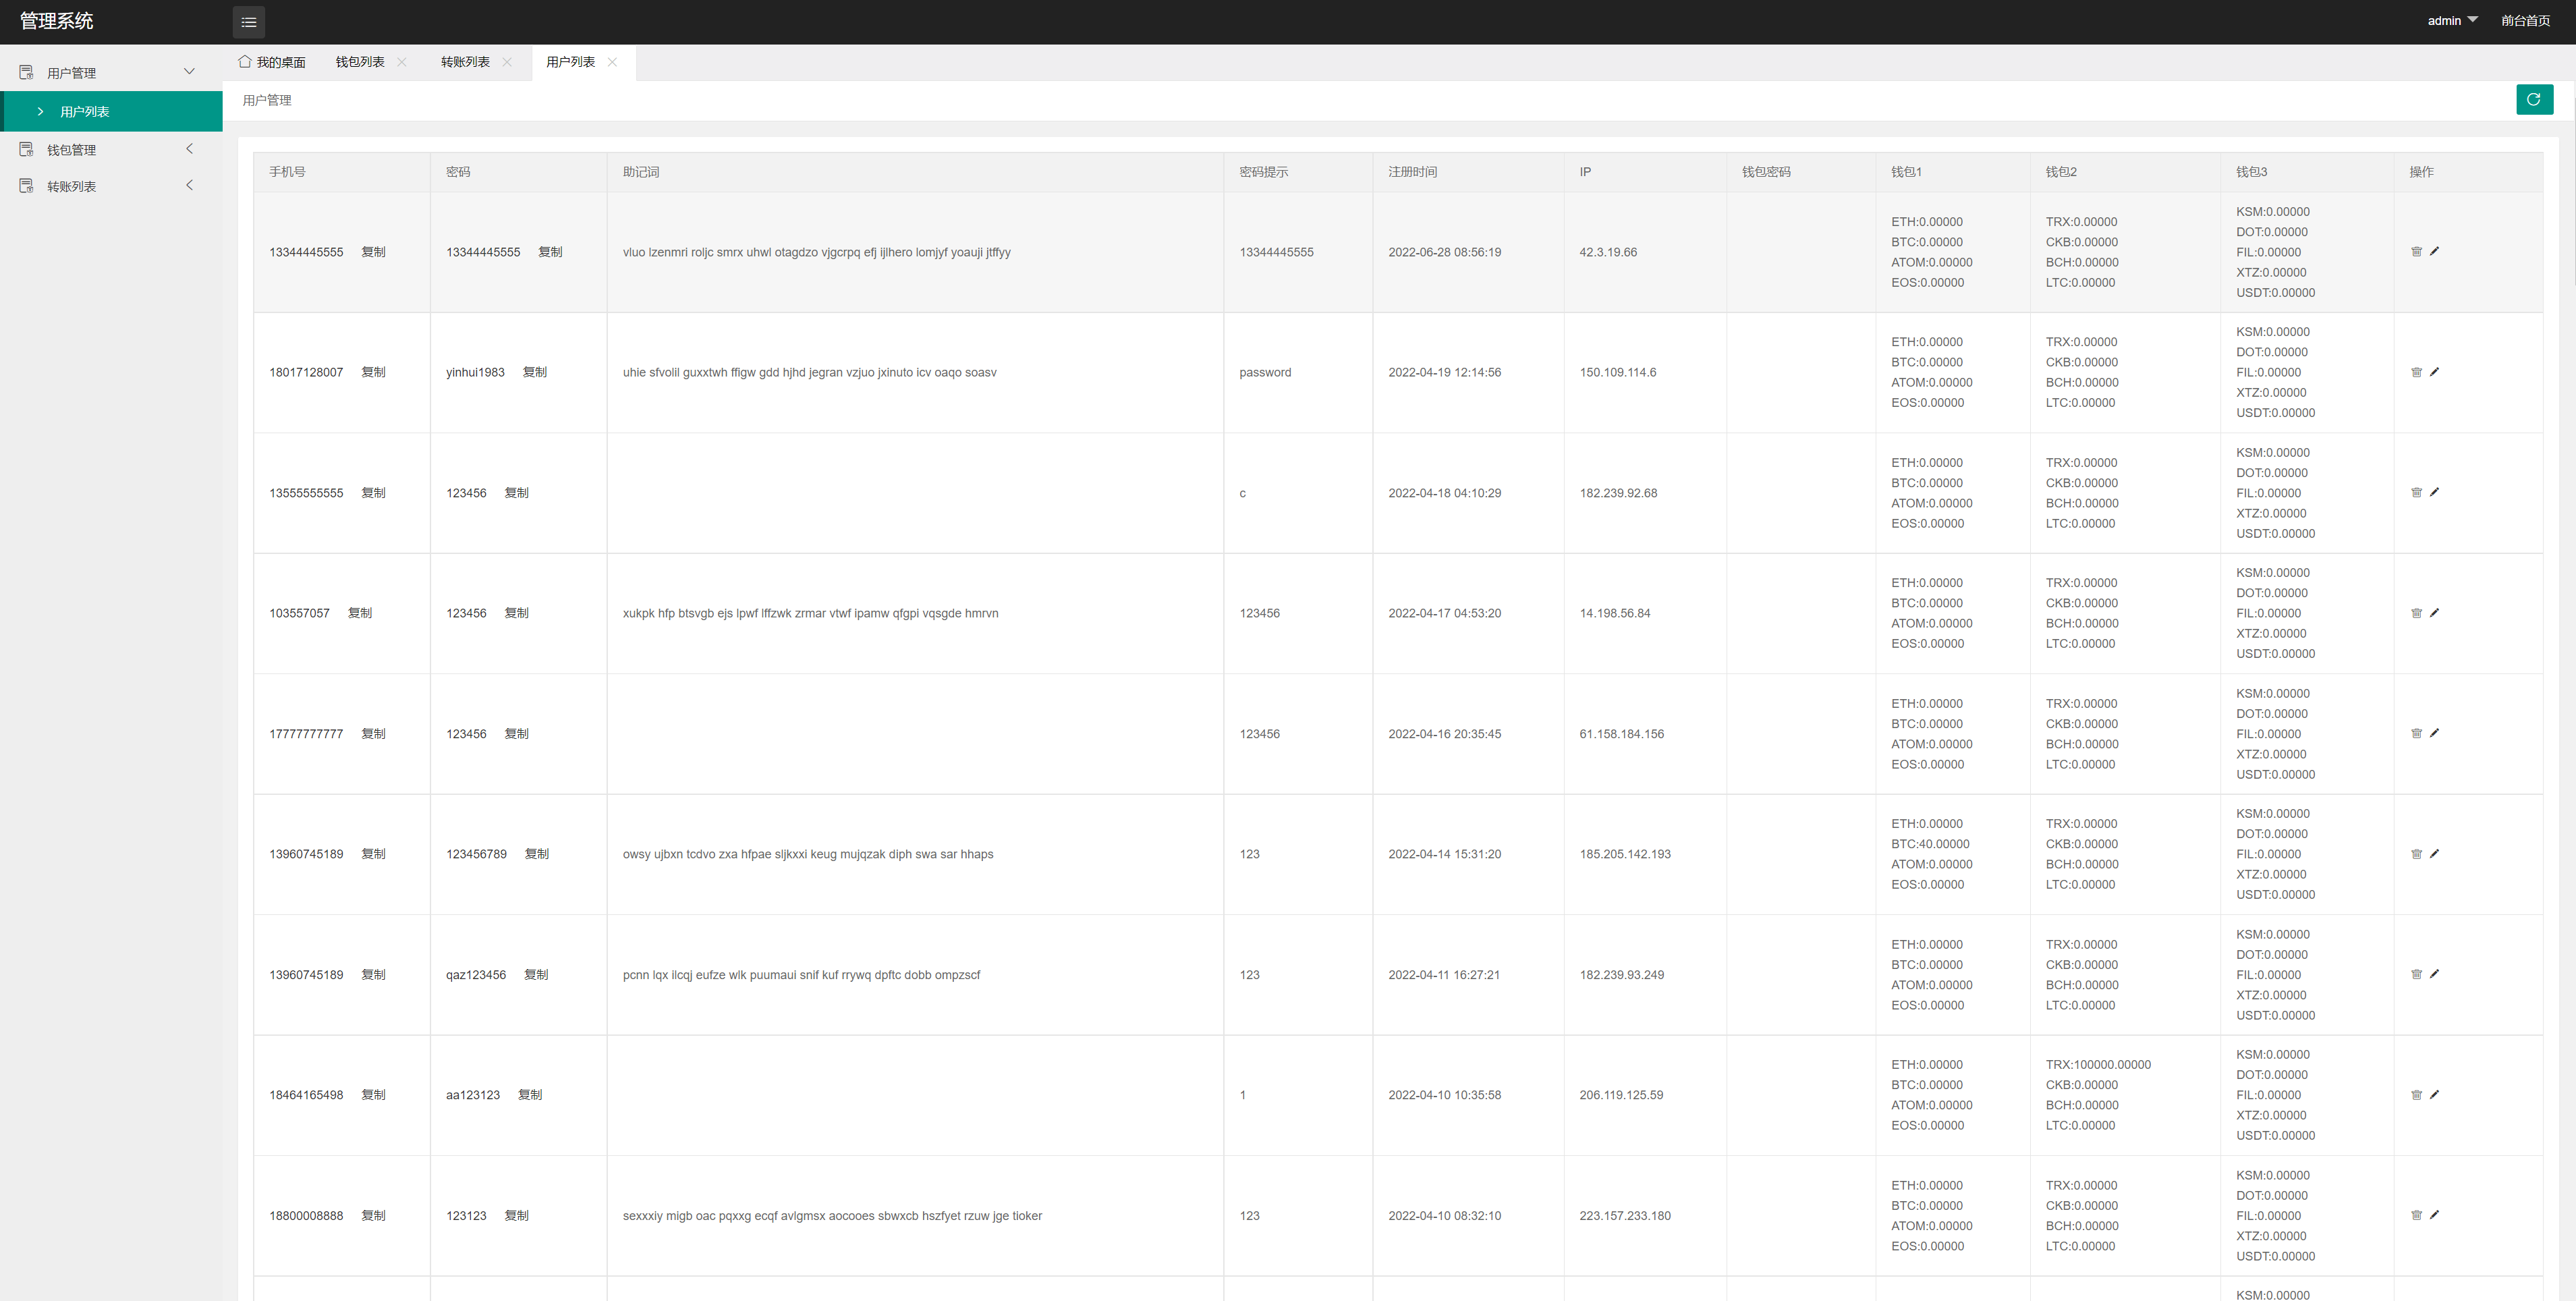Screen dimensions: 2576x1301
Task: Switch to the 转账列表 tab
Action: click(465, 62)
